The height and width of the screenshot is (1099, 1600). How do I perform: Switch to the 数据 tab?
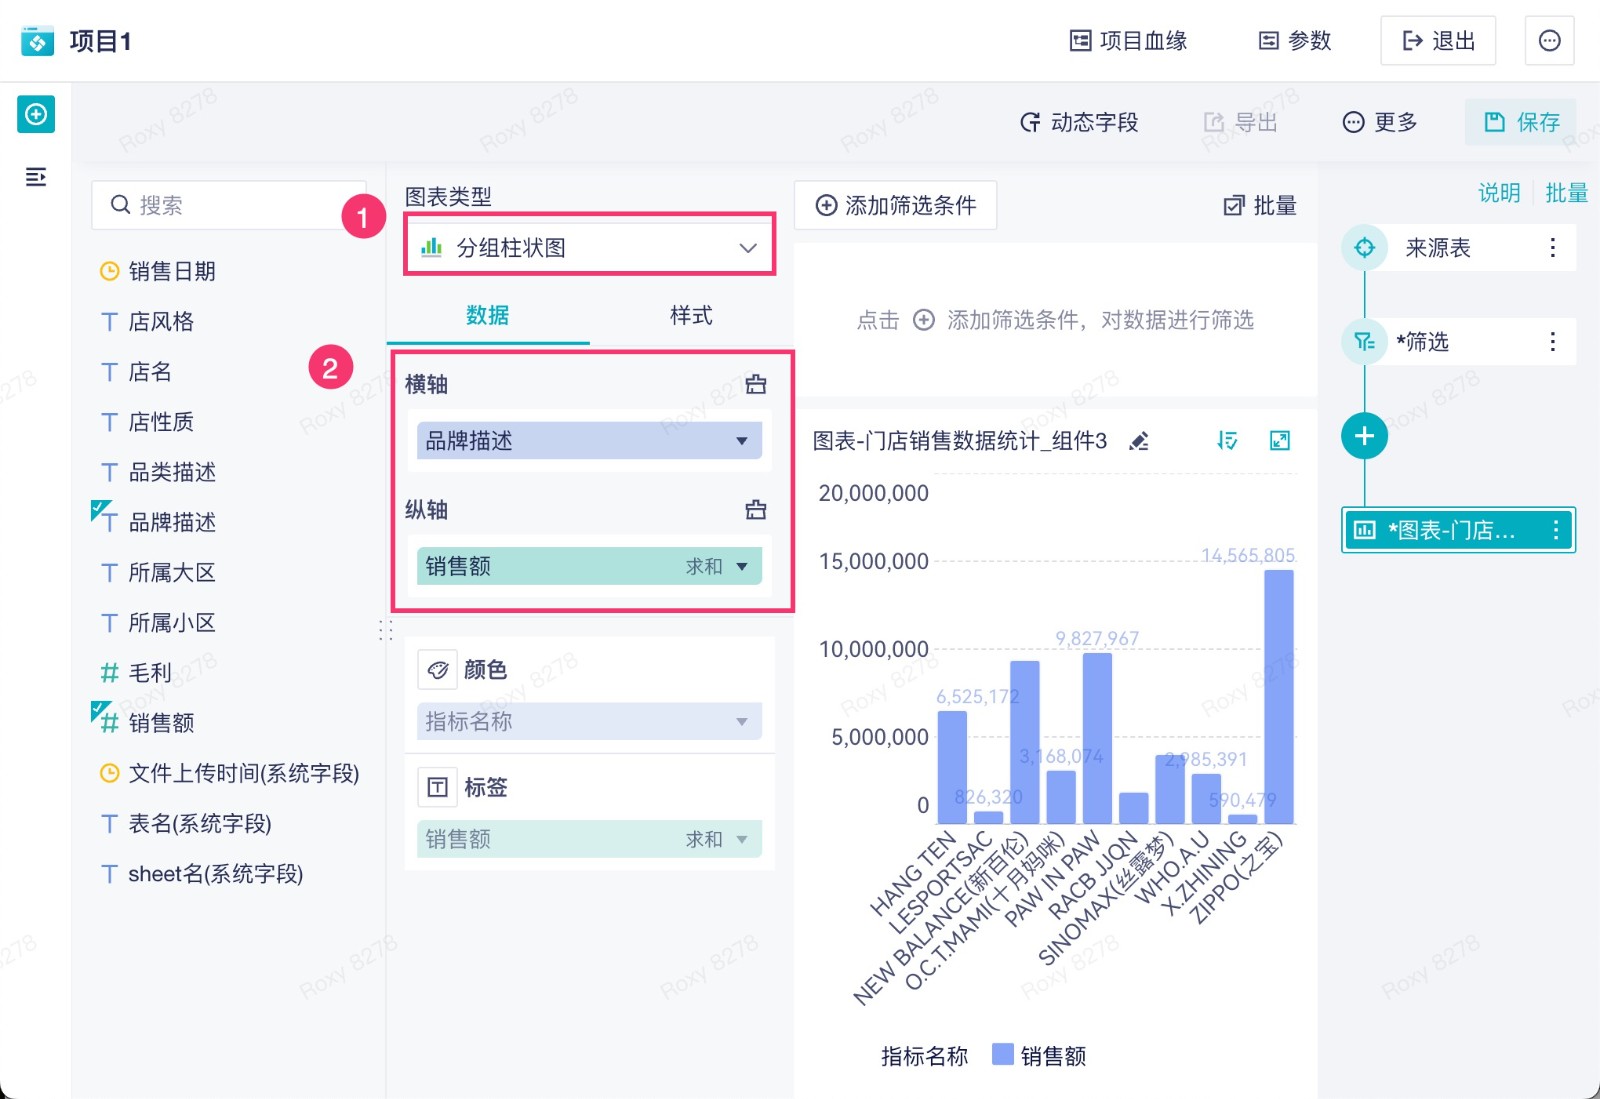488,316
